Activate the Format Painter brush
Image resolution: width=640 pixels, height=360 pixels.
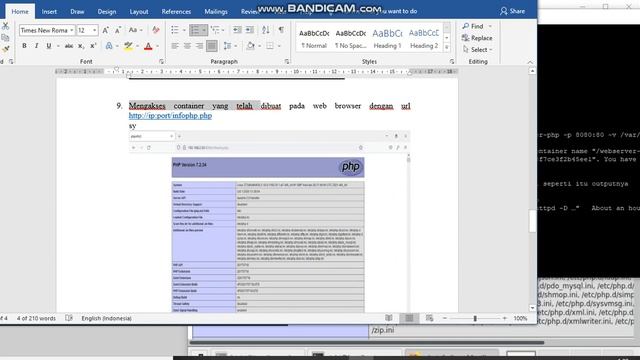5,49
